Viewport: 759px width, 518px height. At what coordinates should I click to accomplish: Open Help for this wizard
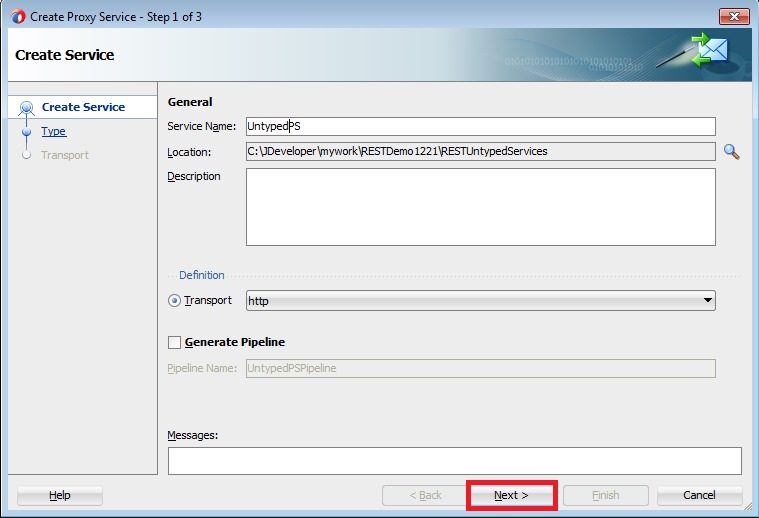60,495
